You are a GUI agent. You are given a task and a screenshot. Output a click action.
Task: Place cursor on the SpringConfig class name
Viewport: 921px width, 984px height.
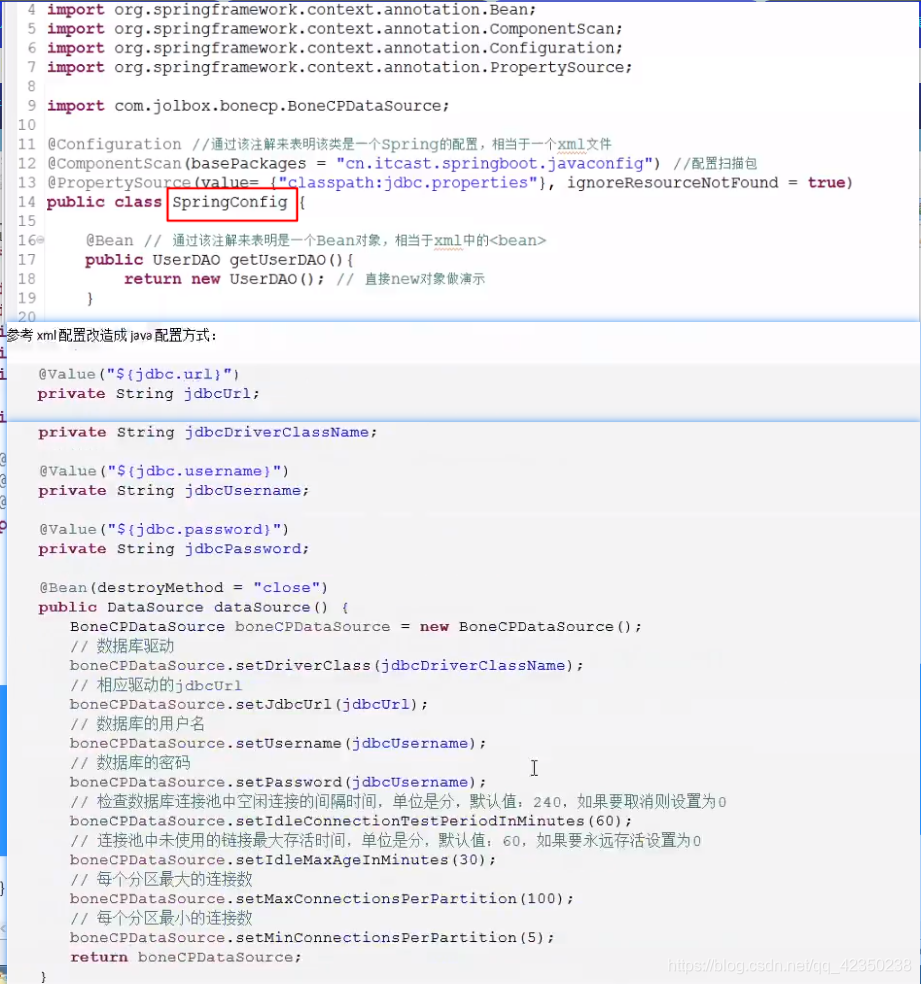click(x=230, y=202)
